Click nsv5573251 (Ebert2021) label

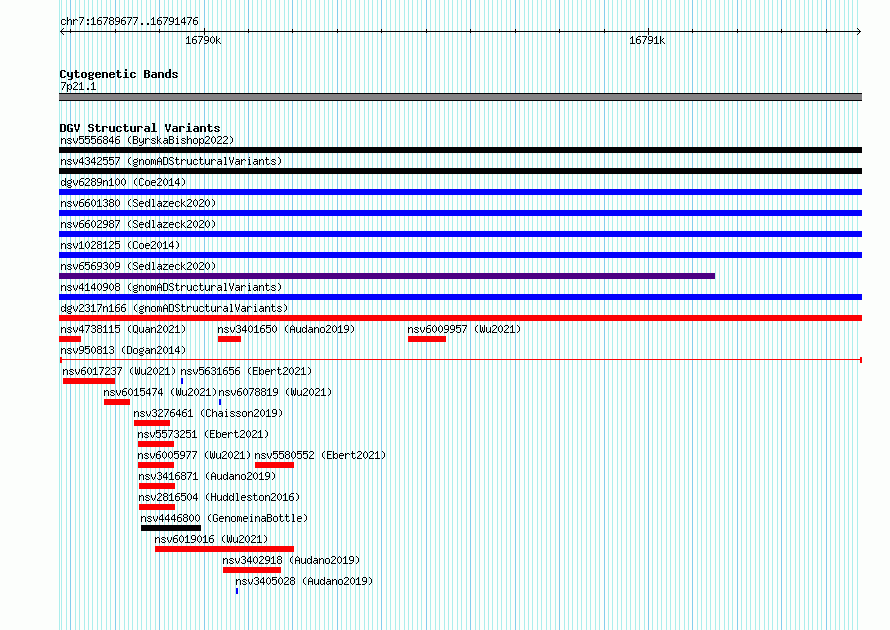click(203, 434)
